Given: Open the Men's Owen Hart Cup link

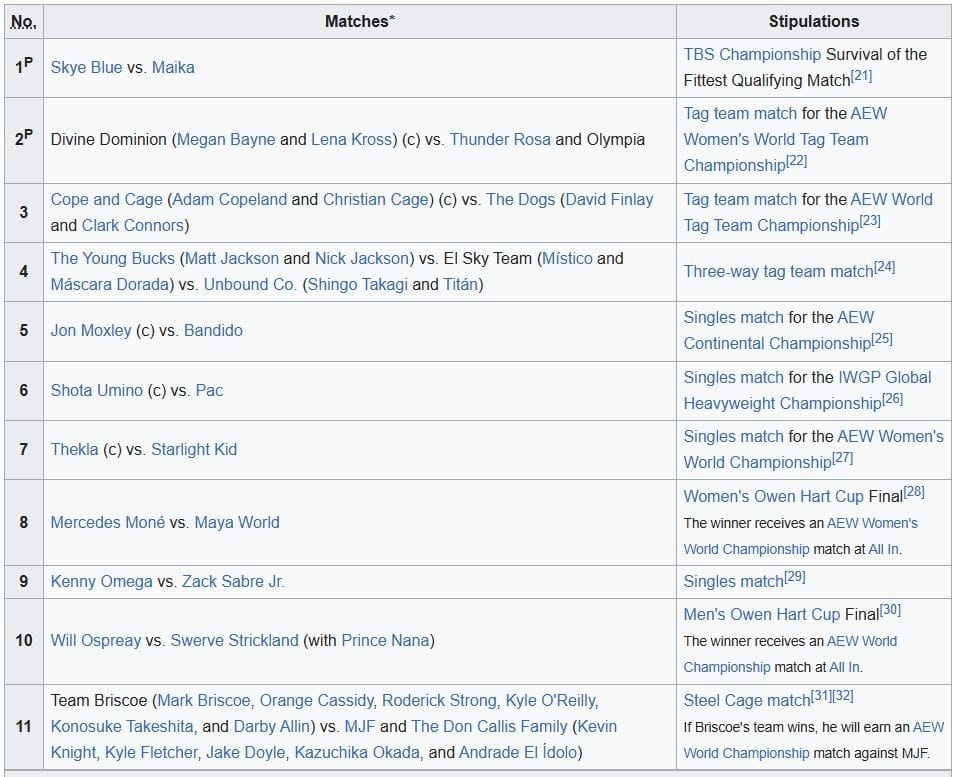Looking at the screenshot, I should click(762, 615).
